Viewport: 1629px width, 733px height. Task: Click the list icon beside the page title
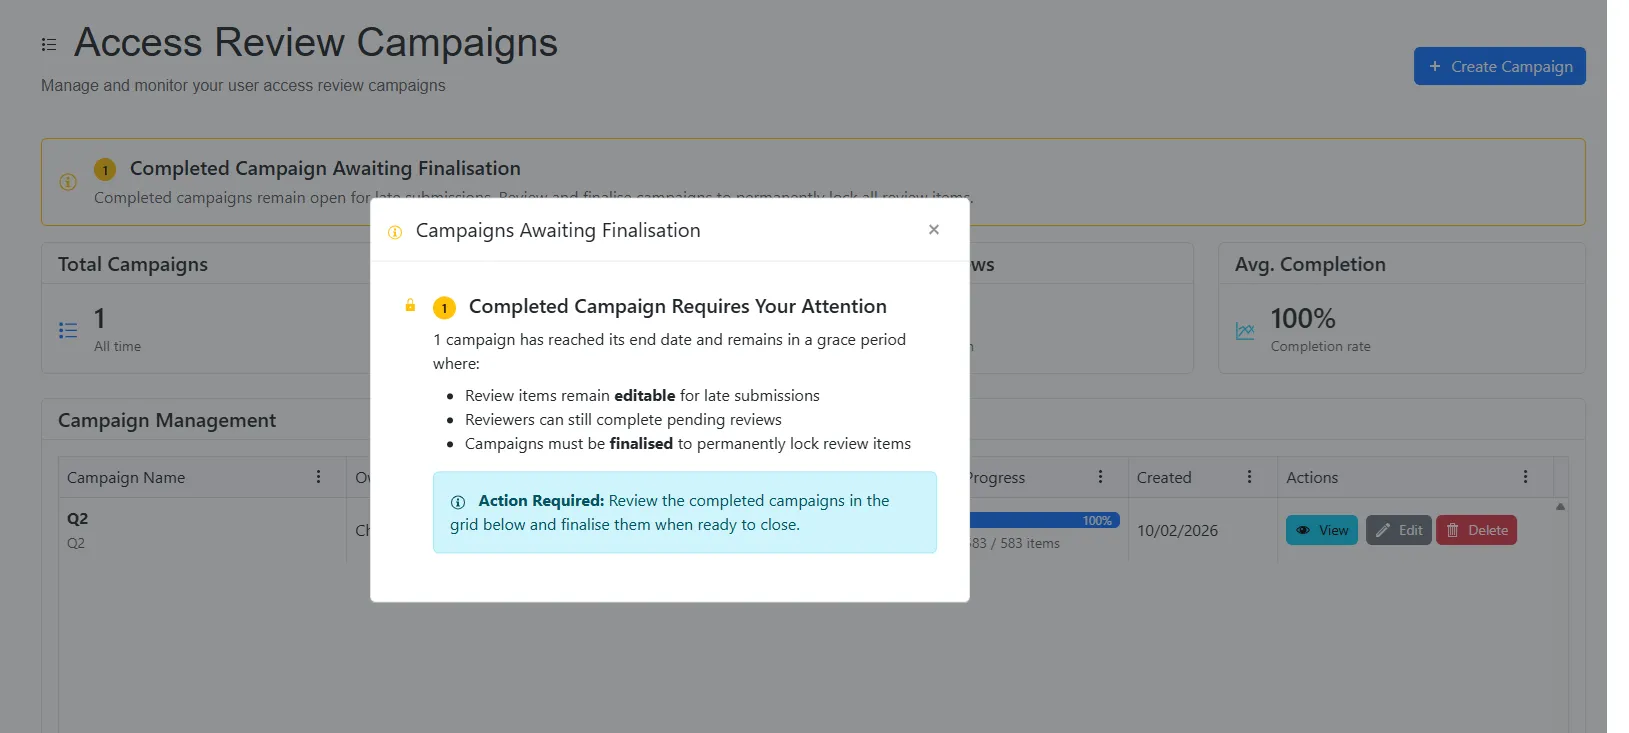pos(49,45)
